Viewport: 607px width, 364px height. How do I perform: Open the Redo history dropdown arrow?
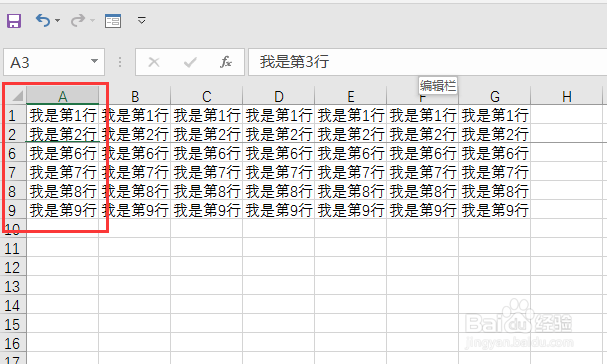pyautogui.click(x=92, y=20)
